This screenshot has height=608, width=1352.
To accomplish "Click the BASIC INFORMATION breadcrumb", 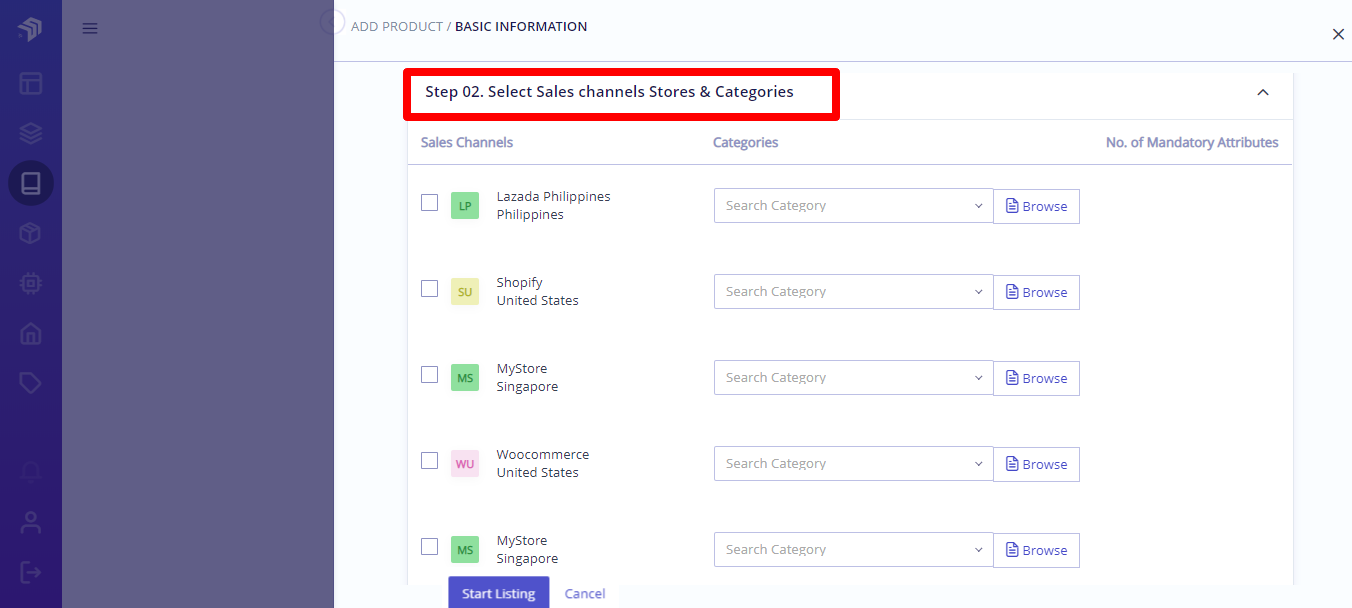I will coord(521,27).
